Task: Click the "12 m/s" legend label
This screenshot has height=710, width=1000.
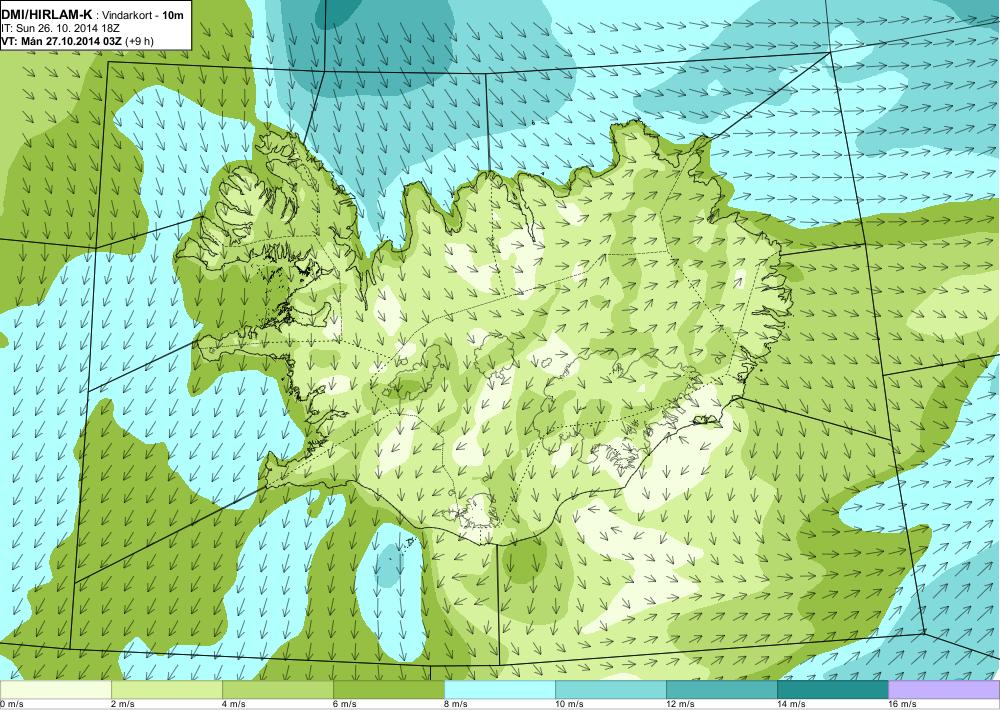Action: pos(680,704)
